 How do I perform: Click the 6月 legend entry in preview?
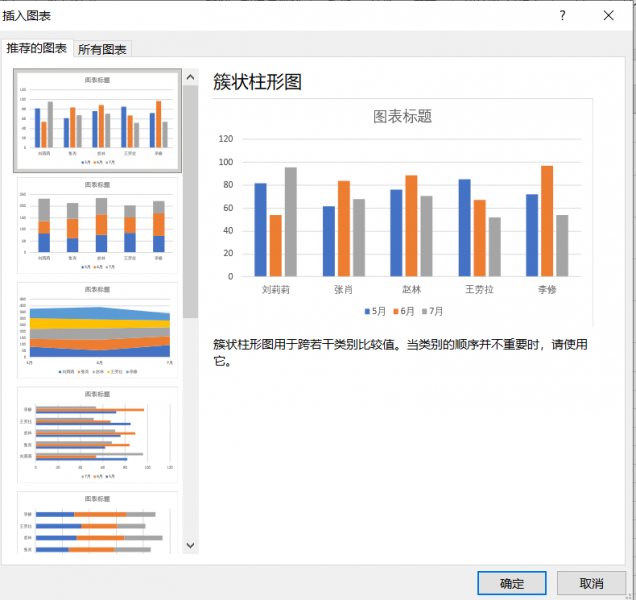click(405, 311)
